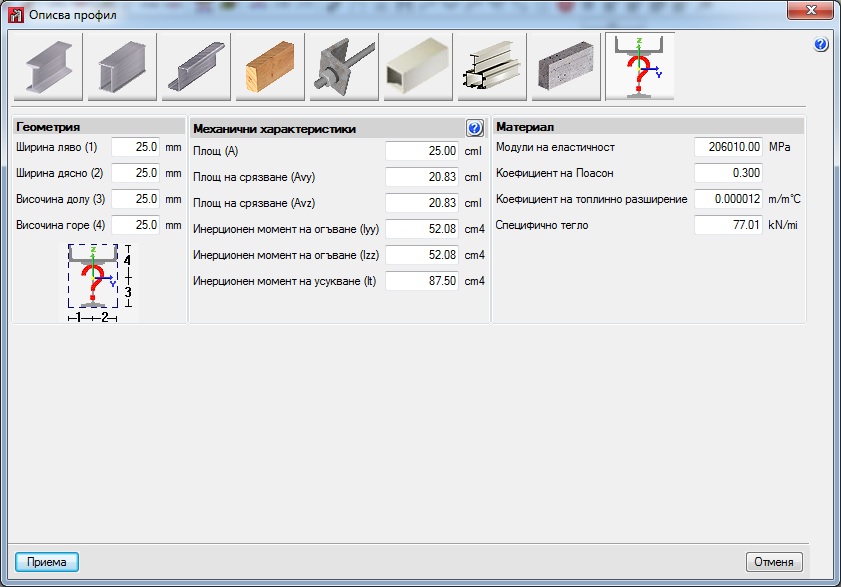Click the Материал section header
The height and width of the screenshot is (587, 841).
[x=649, y=127]
